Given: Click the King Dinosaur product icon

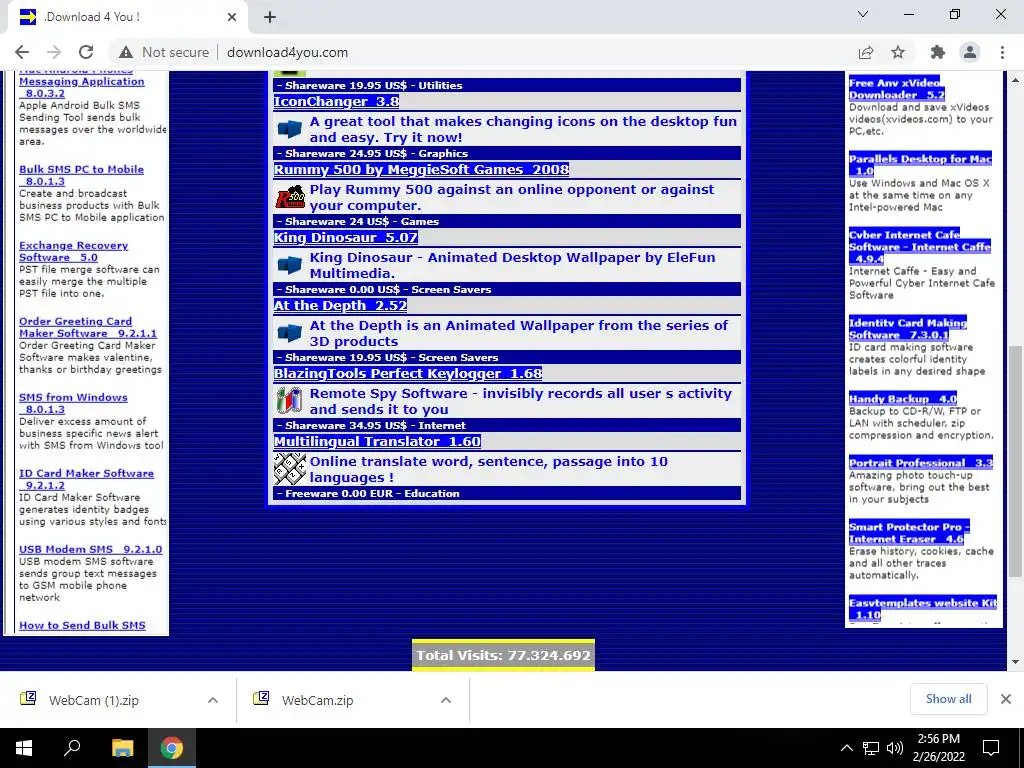Looking at the screenshot, I should click(x=289, y=265).
